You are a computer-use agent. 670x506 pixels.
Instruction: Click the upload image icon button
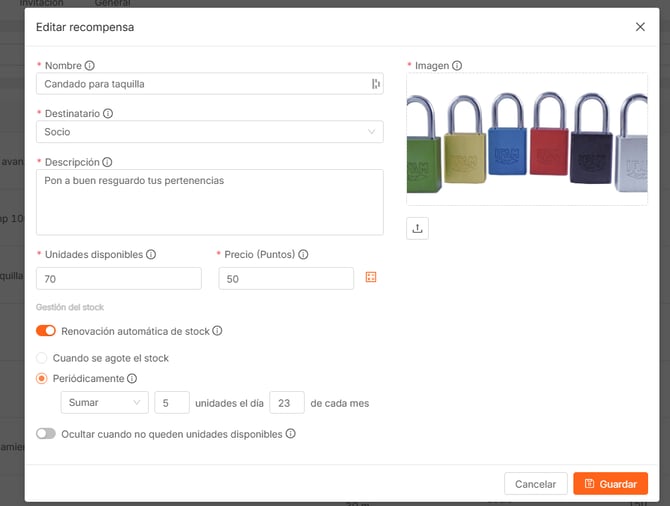(418, 228)
